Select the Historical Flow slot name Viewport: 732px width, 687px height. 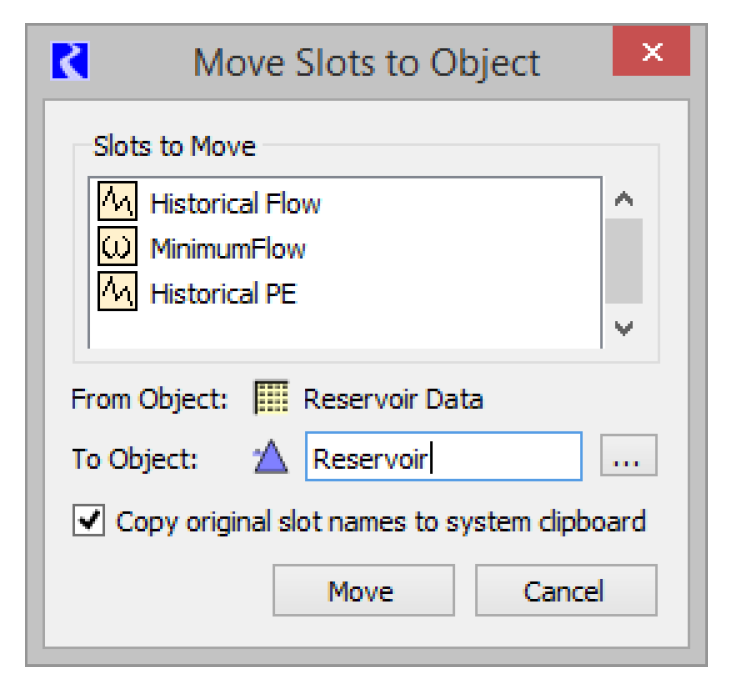coord(235,204)
